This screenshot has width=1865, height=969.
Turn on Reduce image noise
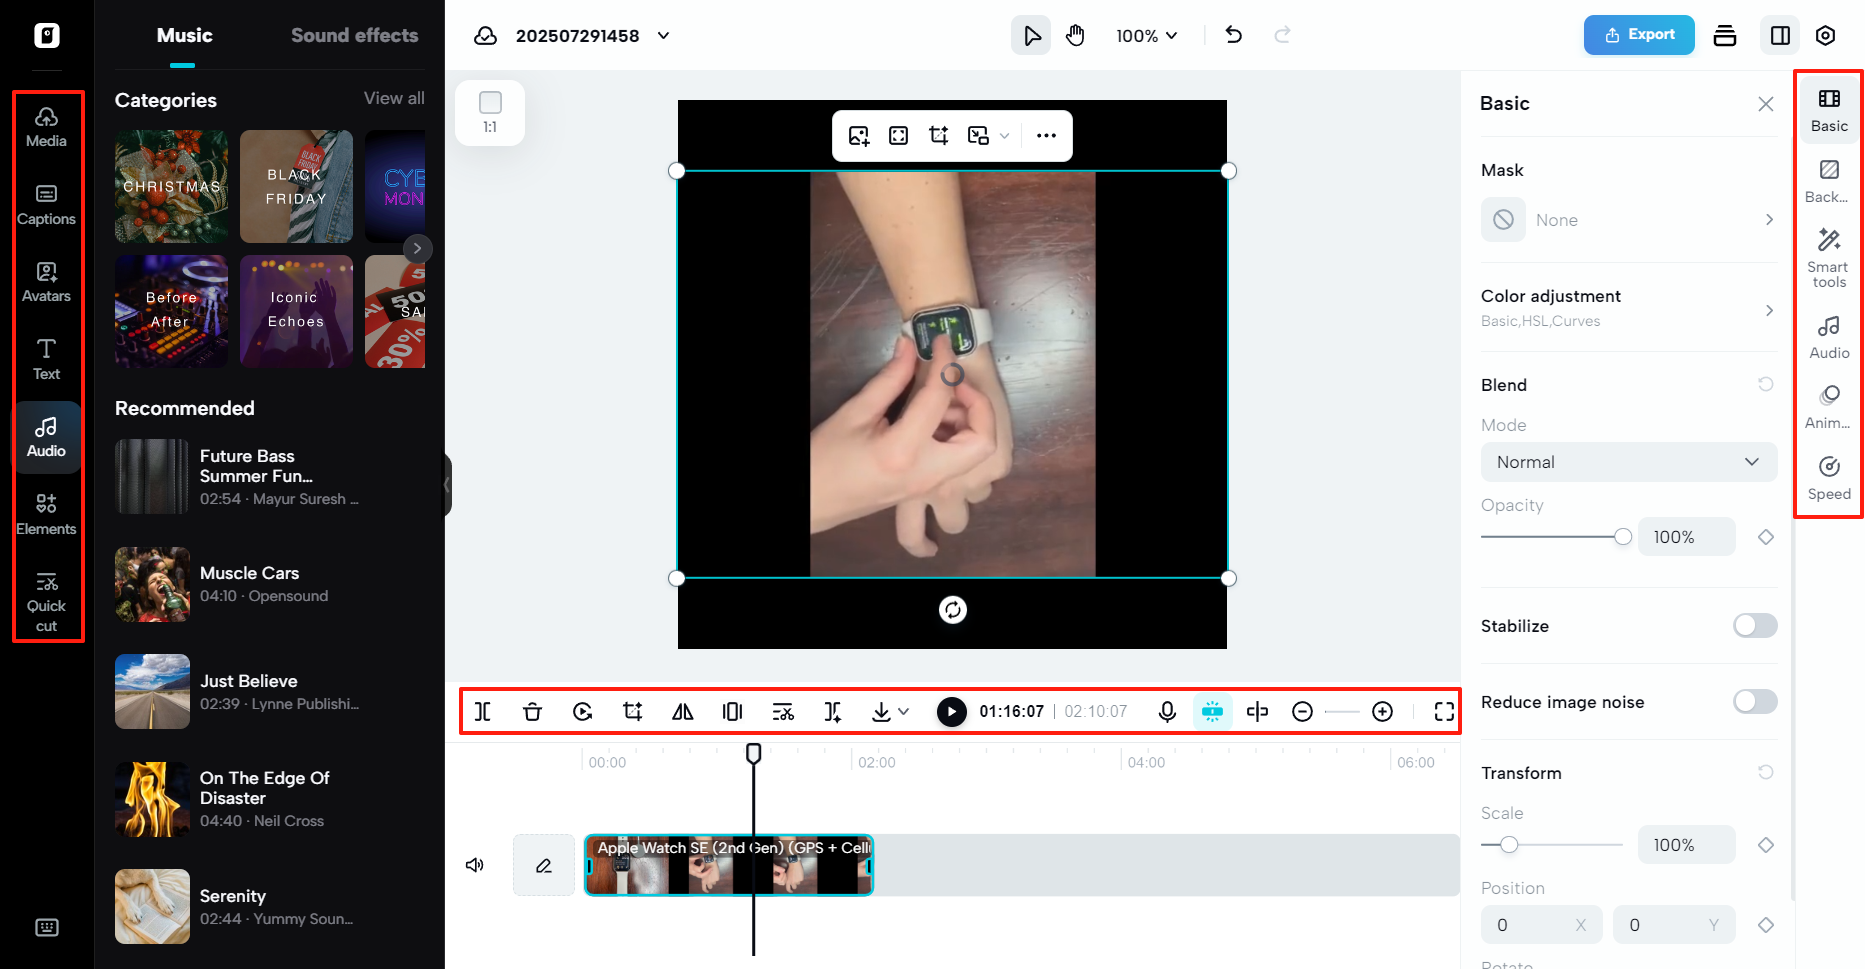click(x=1754, y=701)
